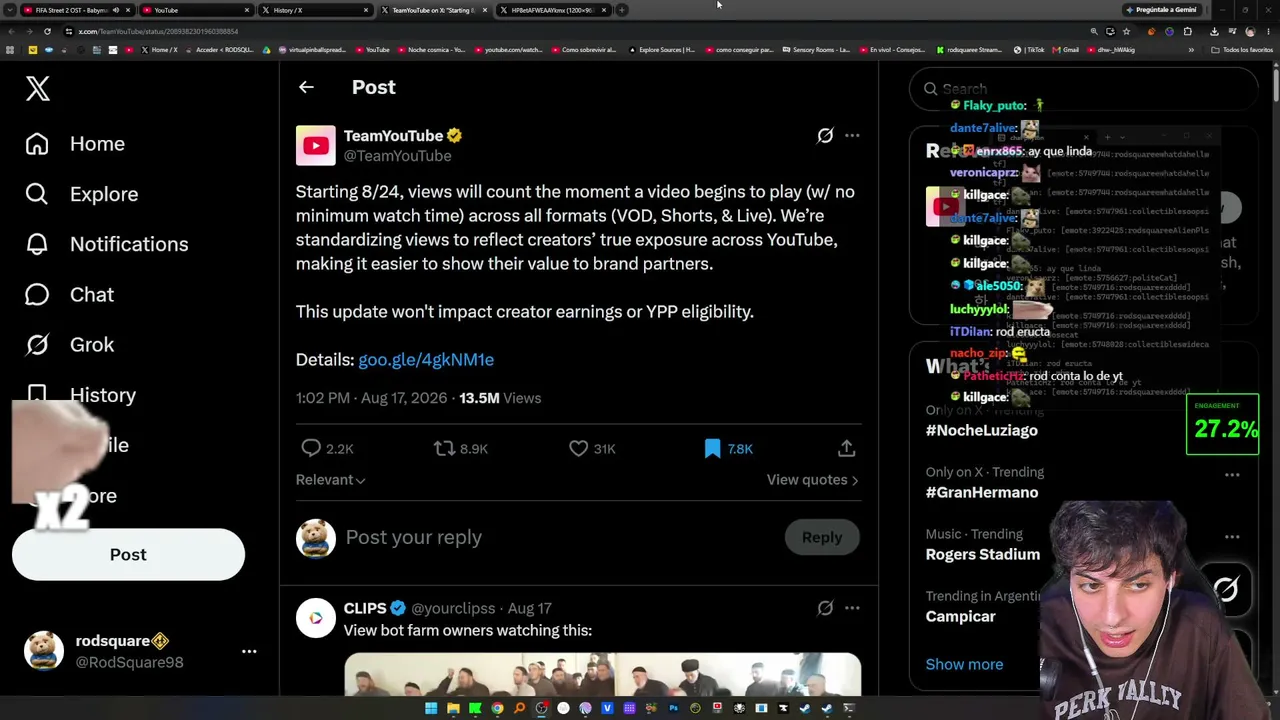This screenshot has height=720, width=1280.
Task: Open the Home / X bookmark
Action: pos(160,50)
